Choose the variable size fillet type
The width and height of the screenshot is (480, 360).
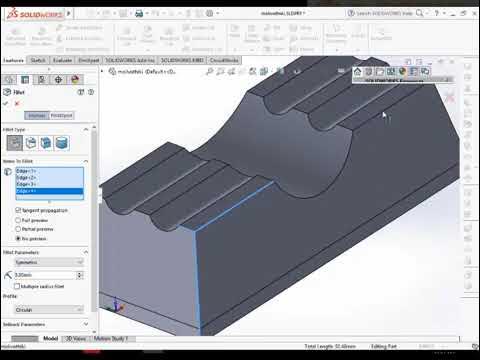pos(31,143)
